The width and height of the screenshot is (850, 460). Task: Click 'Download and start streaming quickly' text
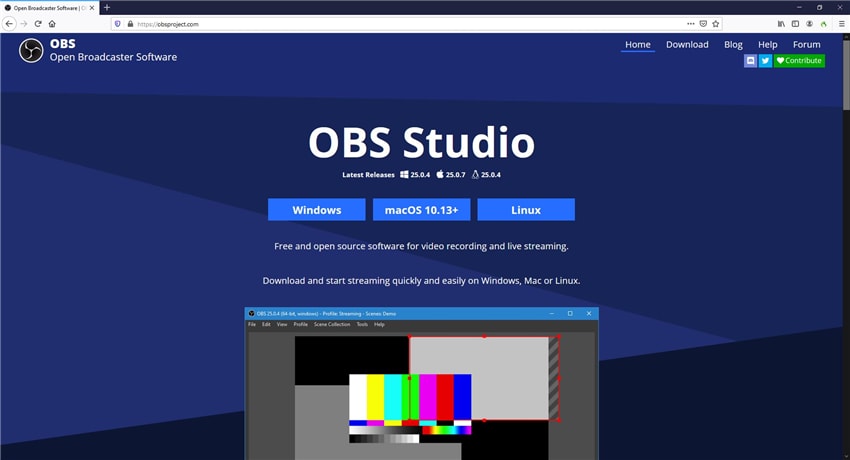click(x=421, y=281)
